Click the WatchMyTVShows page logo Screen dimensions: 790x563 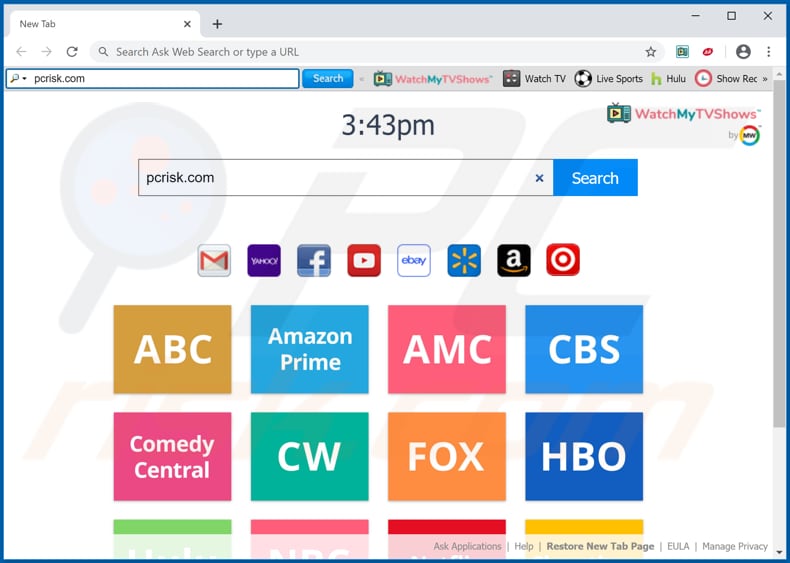[x=684, y=113]
